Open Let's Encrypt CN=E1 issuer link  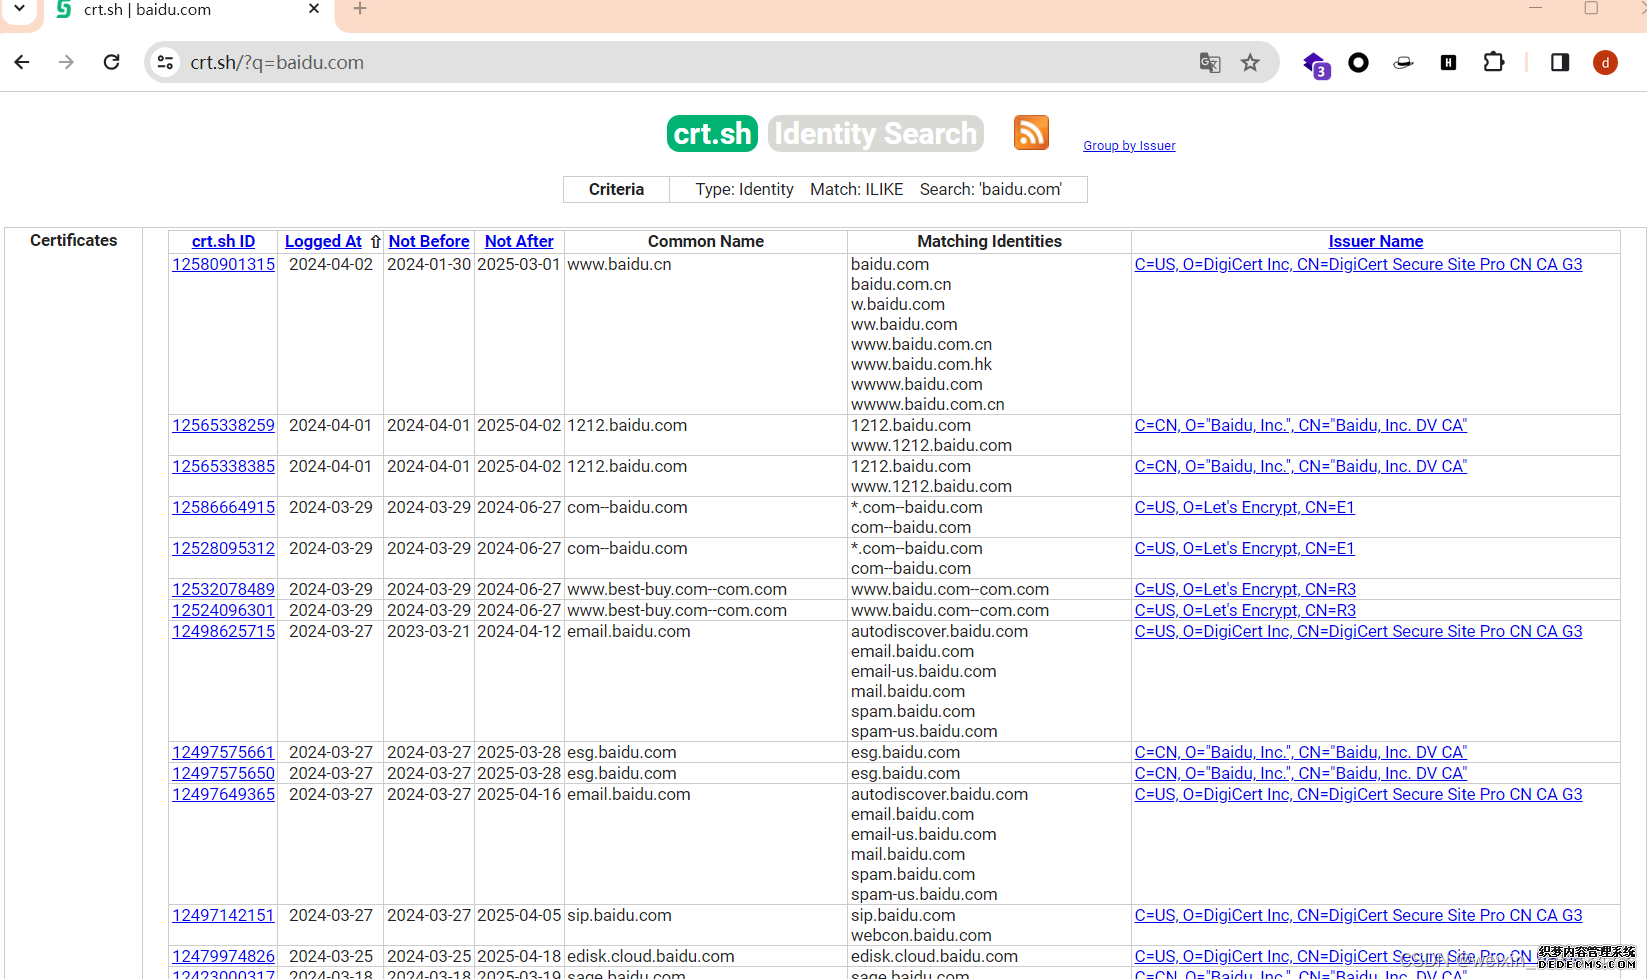click(x=1244, y=507)
